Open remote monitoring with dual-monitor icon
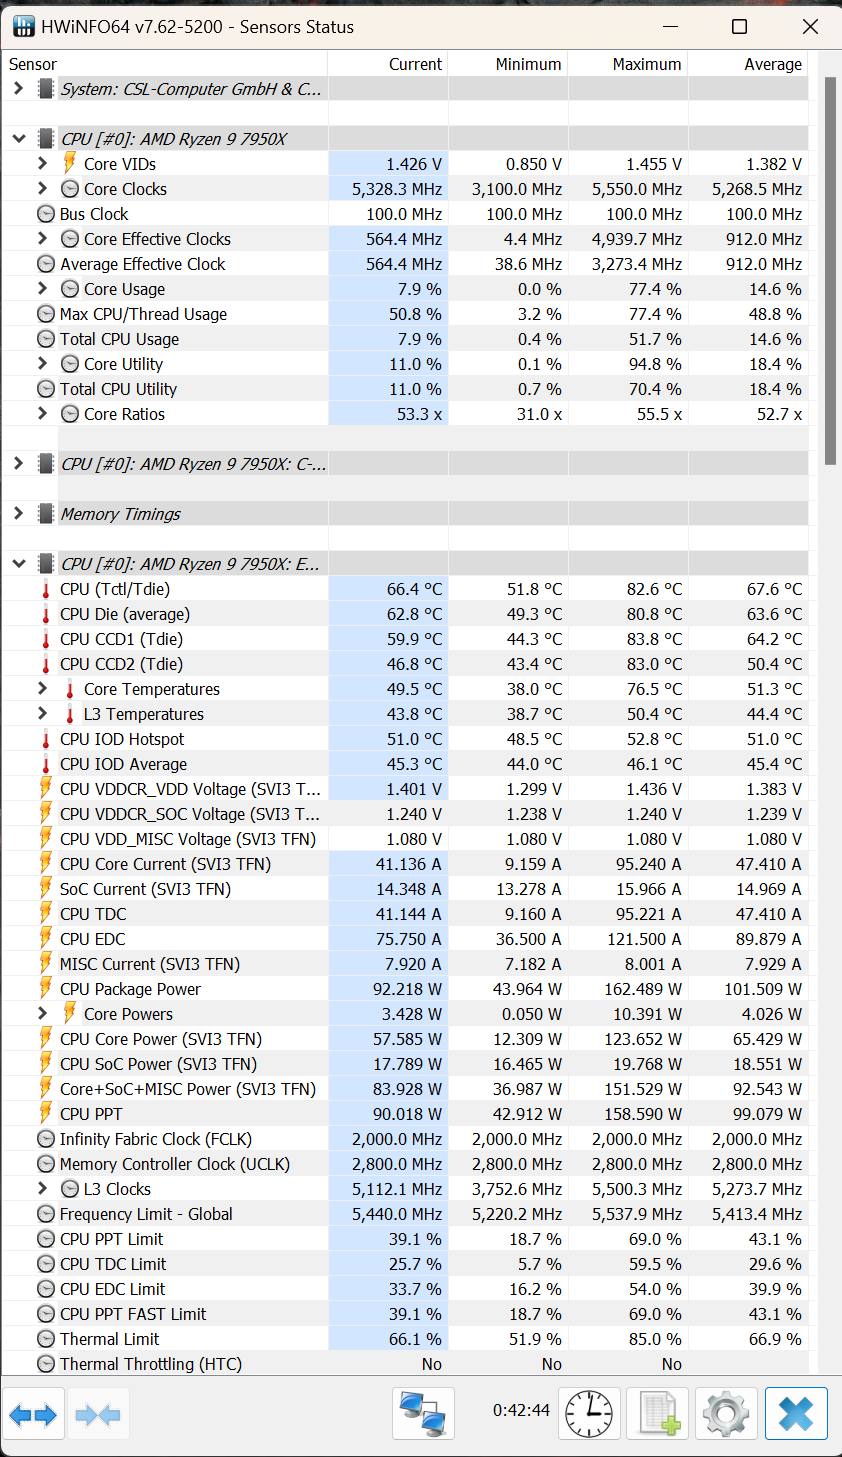This screenshot has height=1457, width=842. click(423, 1413)
